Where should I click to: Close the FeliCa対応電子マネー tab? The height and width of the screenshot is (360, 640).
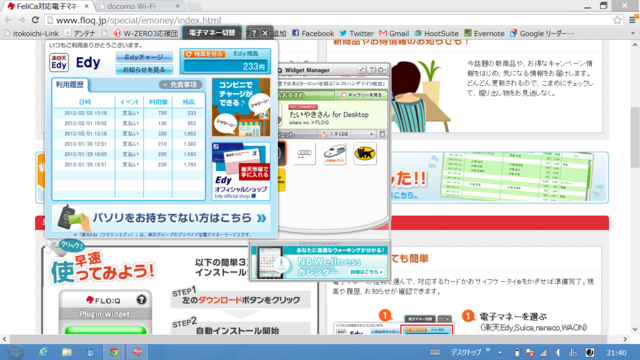87,6
